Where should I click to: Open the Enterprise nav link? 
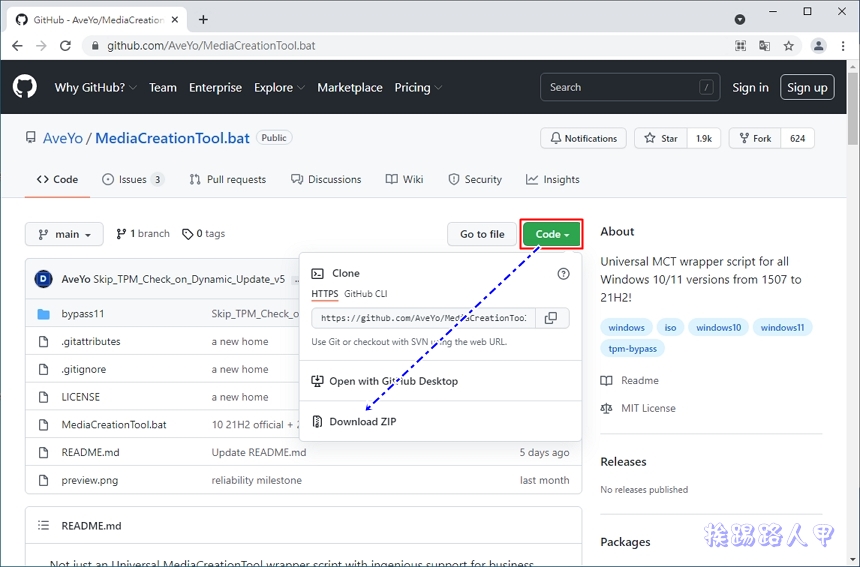[216, 87]
